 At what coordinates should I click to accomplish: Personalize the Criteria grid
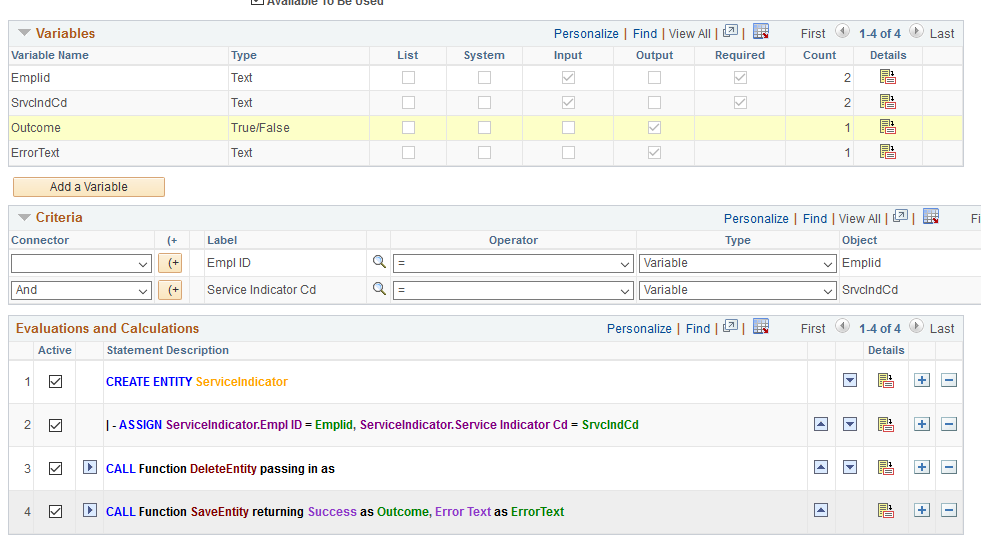point(756,218)
